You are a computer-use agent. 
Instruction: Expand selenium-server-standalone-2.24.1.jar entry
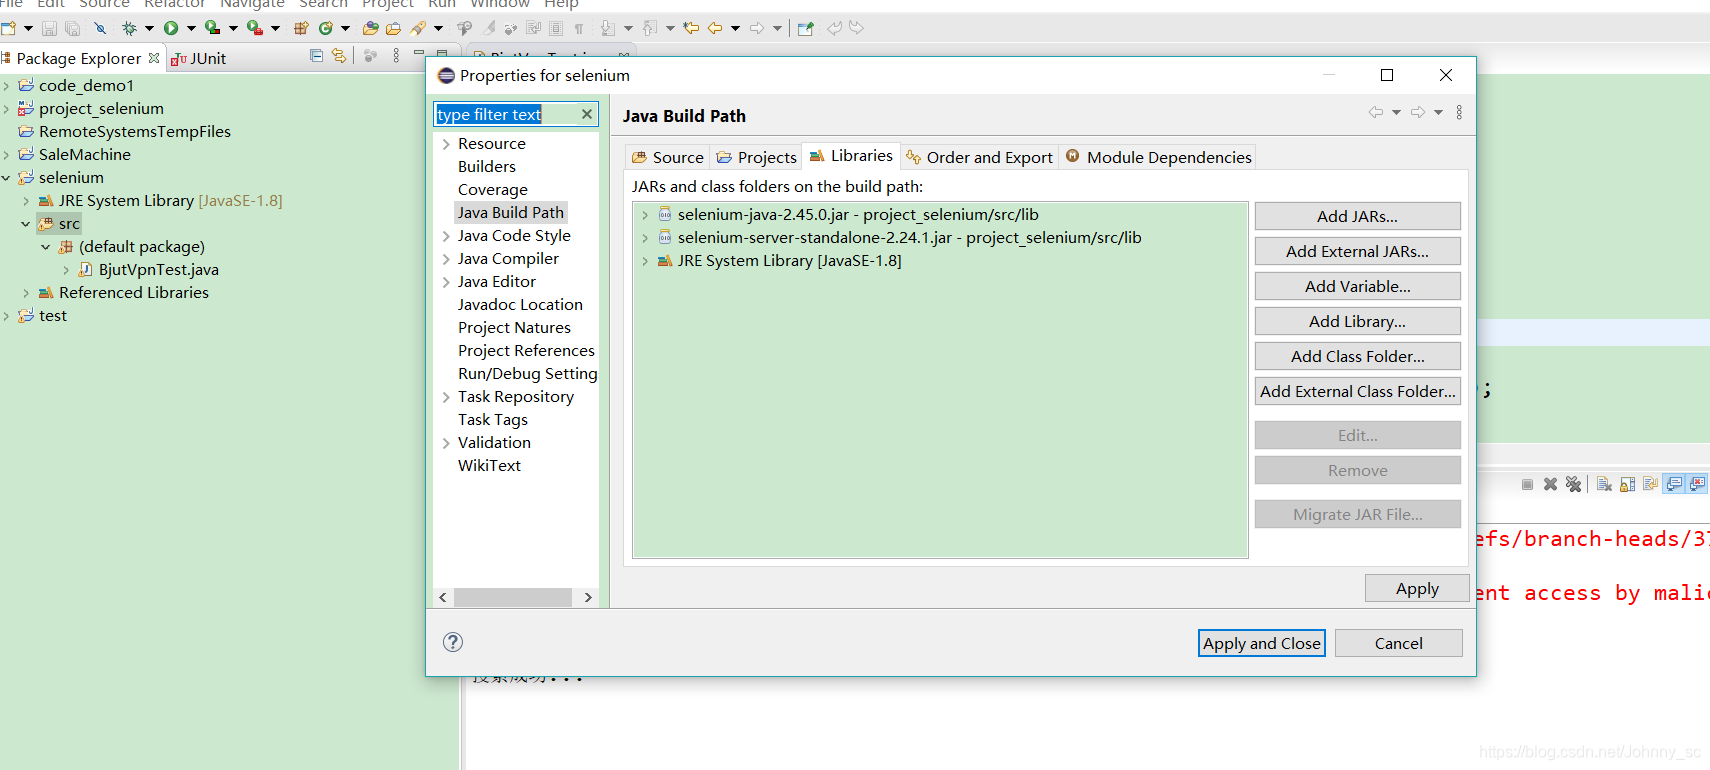(645, 238)
